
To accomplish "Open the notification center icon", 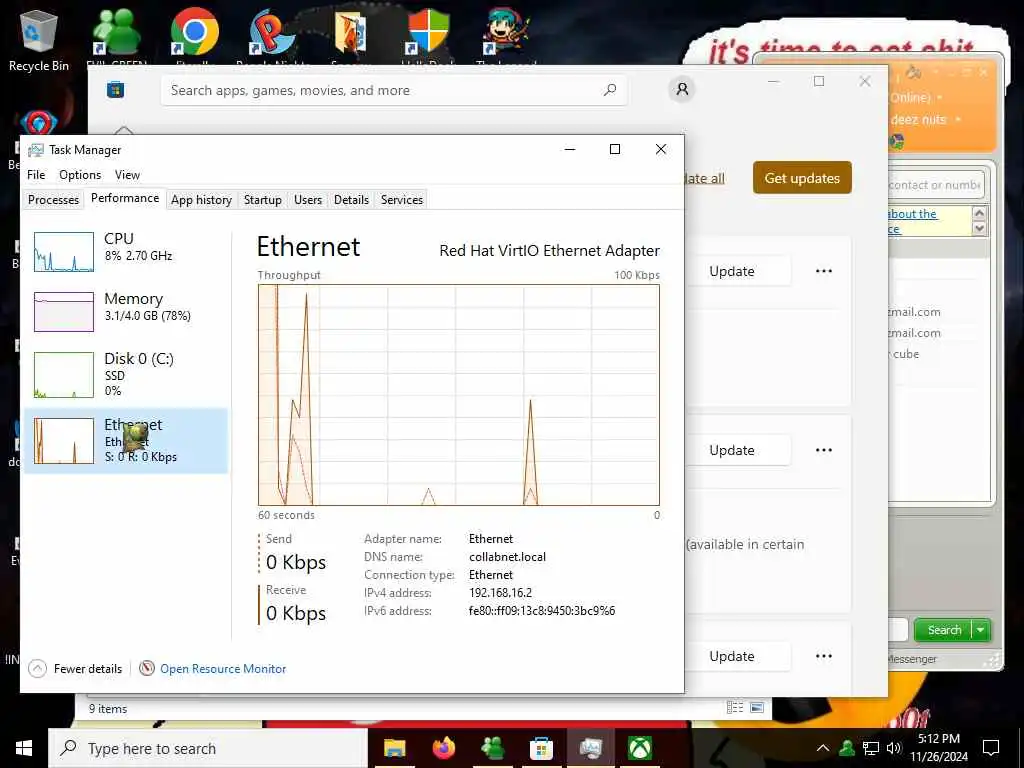I will (x=991, y=748).
